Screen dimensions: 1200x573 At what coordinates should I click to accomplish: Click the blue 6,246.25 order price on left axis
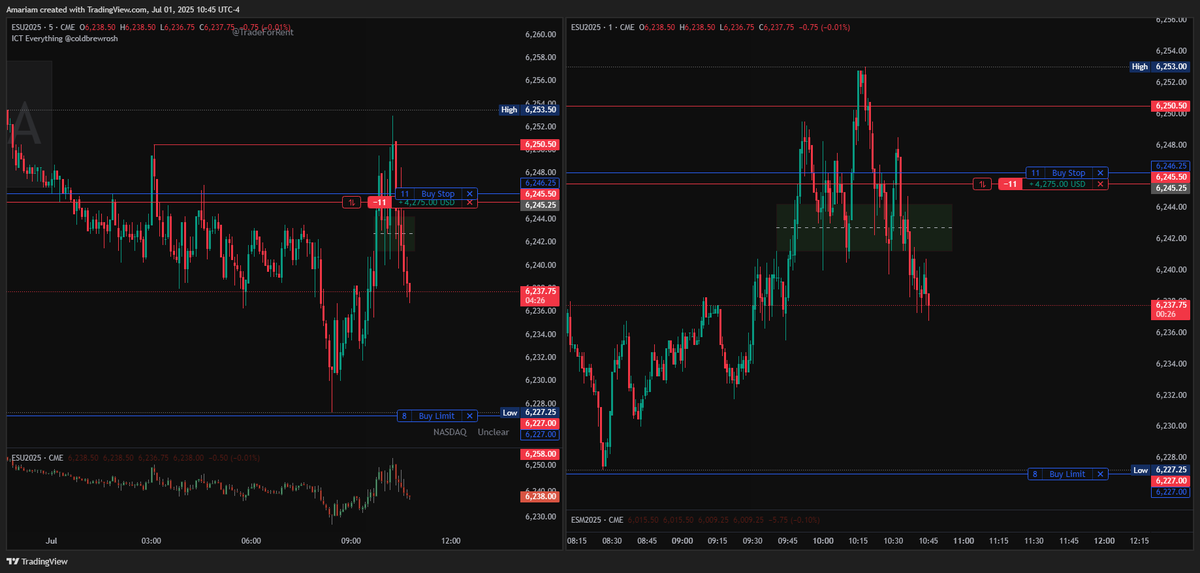click(540, 184)
